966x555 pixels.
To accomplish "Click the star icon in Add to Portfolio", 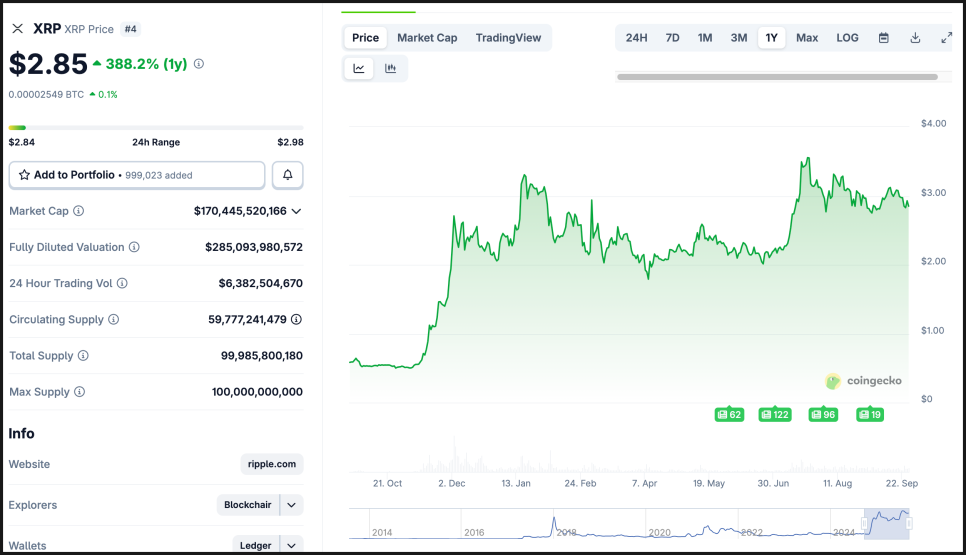I will point(25,175).
